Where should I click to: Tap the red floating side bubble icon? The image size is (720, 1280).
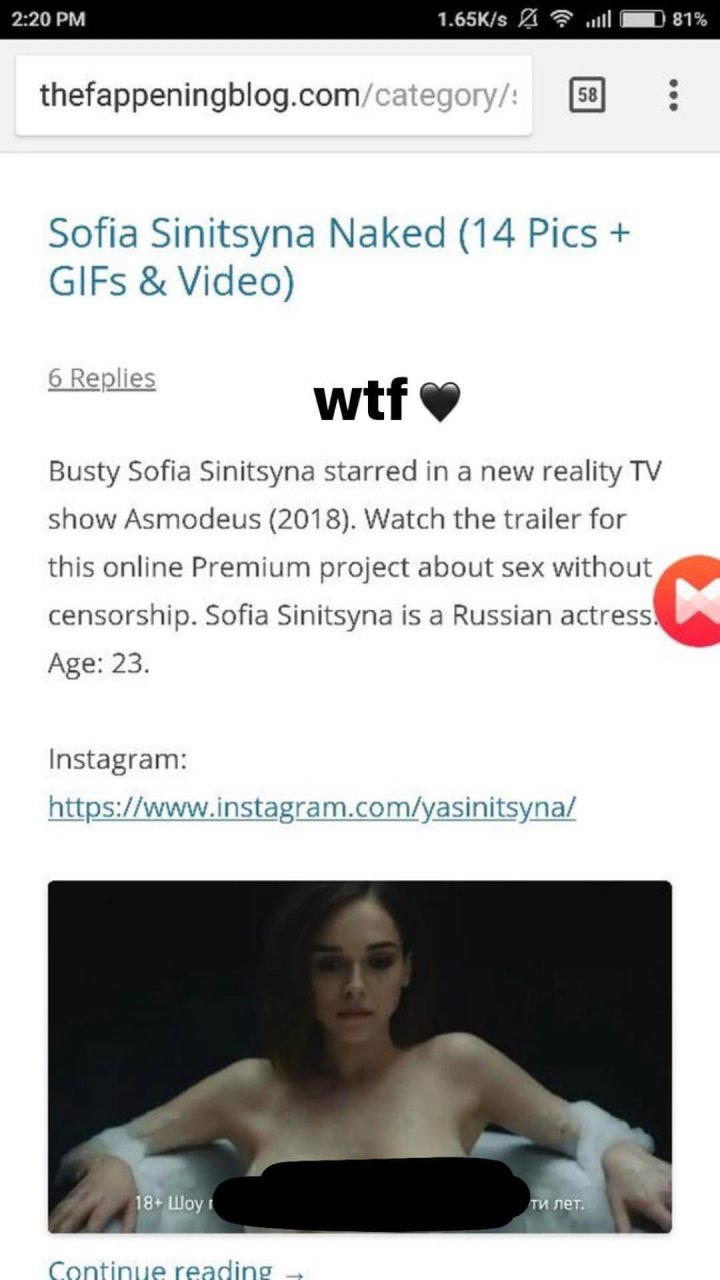click(696, 600)
